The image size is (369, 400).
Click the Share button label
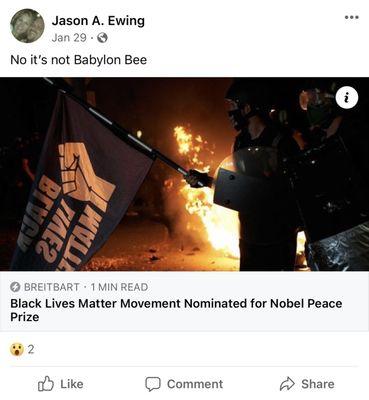pyautogui.click(x=318, y=384)
